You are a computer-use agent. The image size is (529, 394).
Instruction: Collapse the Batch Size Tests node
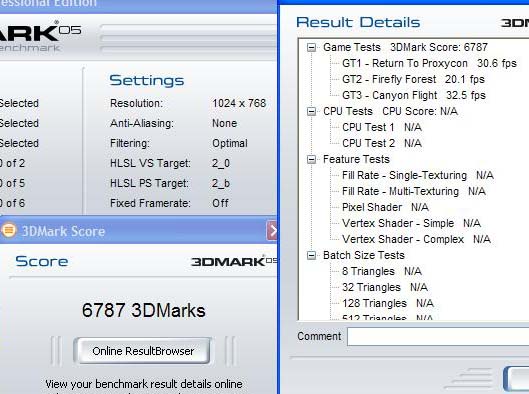(x=311, y=255)
